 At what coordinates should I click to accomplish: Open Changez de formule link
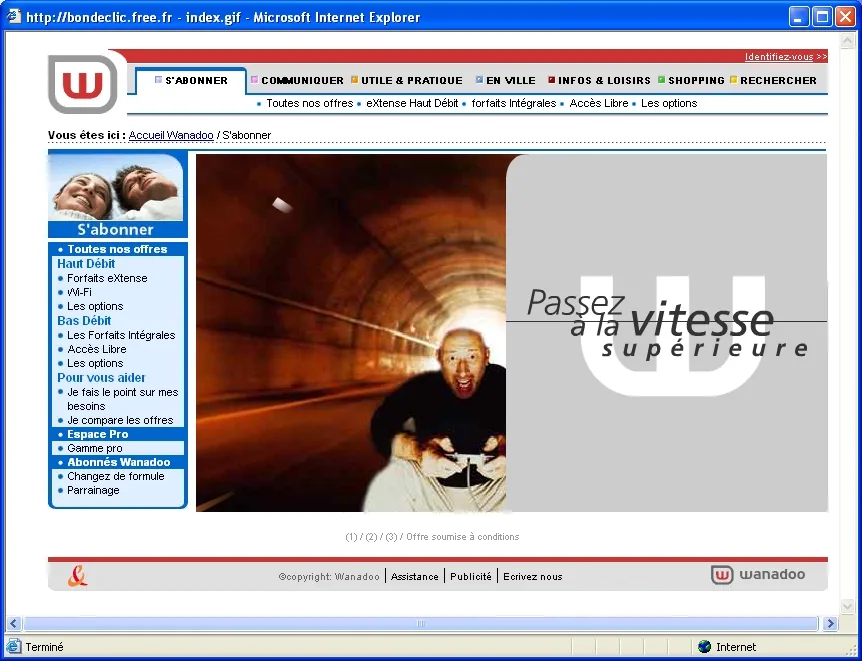click(115, 476)
